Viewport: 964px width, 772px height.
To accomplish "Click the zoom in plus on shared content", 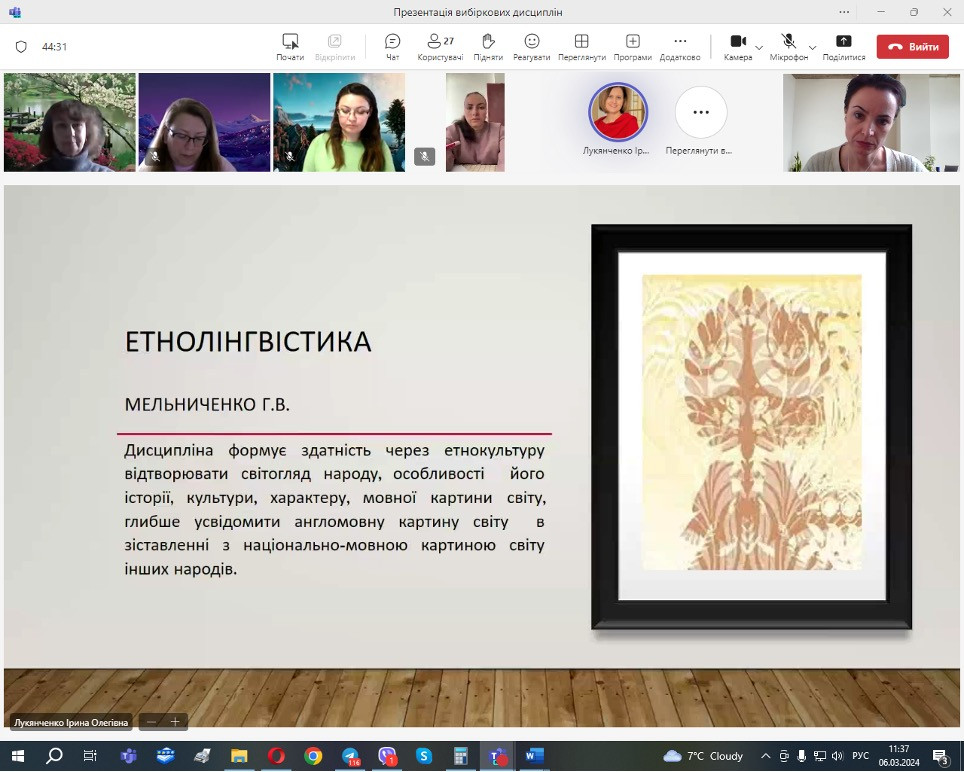I will (x=175, y=721).
